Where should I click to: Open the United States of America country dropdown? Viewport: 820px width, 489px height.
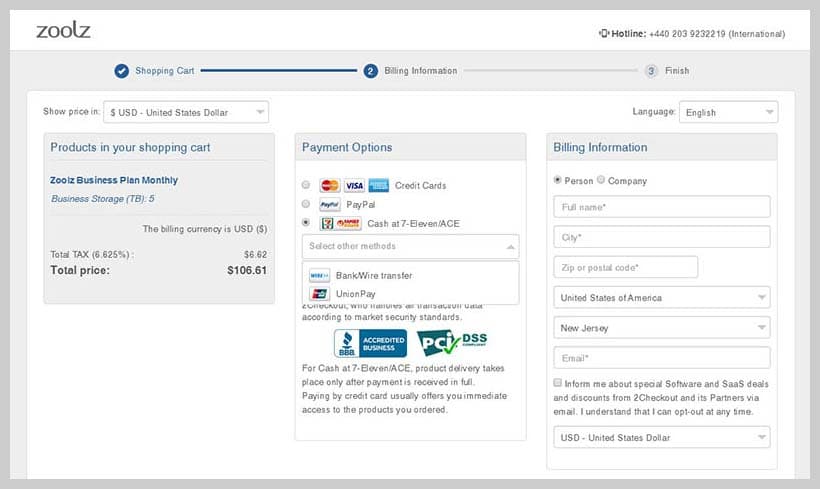pyautogui.click(x=662, y=298)
